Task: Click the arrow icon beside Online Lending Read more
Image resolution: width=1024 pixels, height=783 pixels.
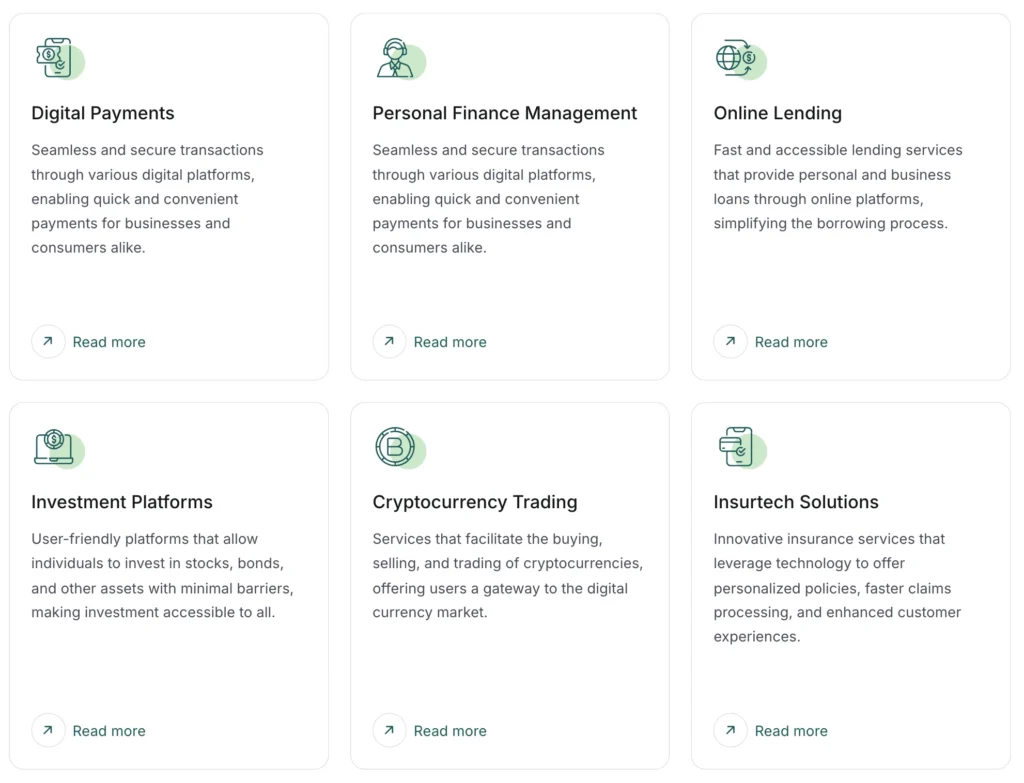Action: click(730, 341)
